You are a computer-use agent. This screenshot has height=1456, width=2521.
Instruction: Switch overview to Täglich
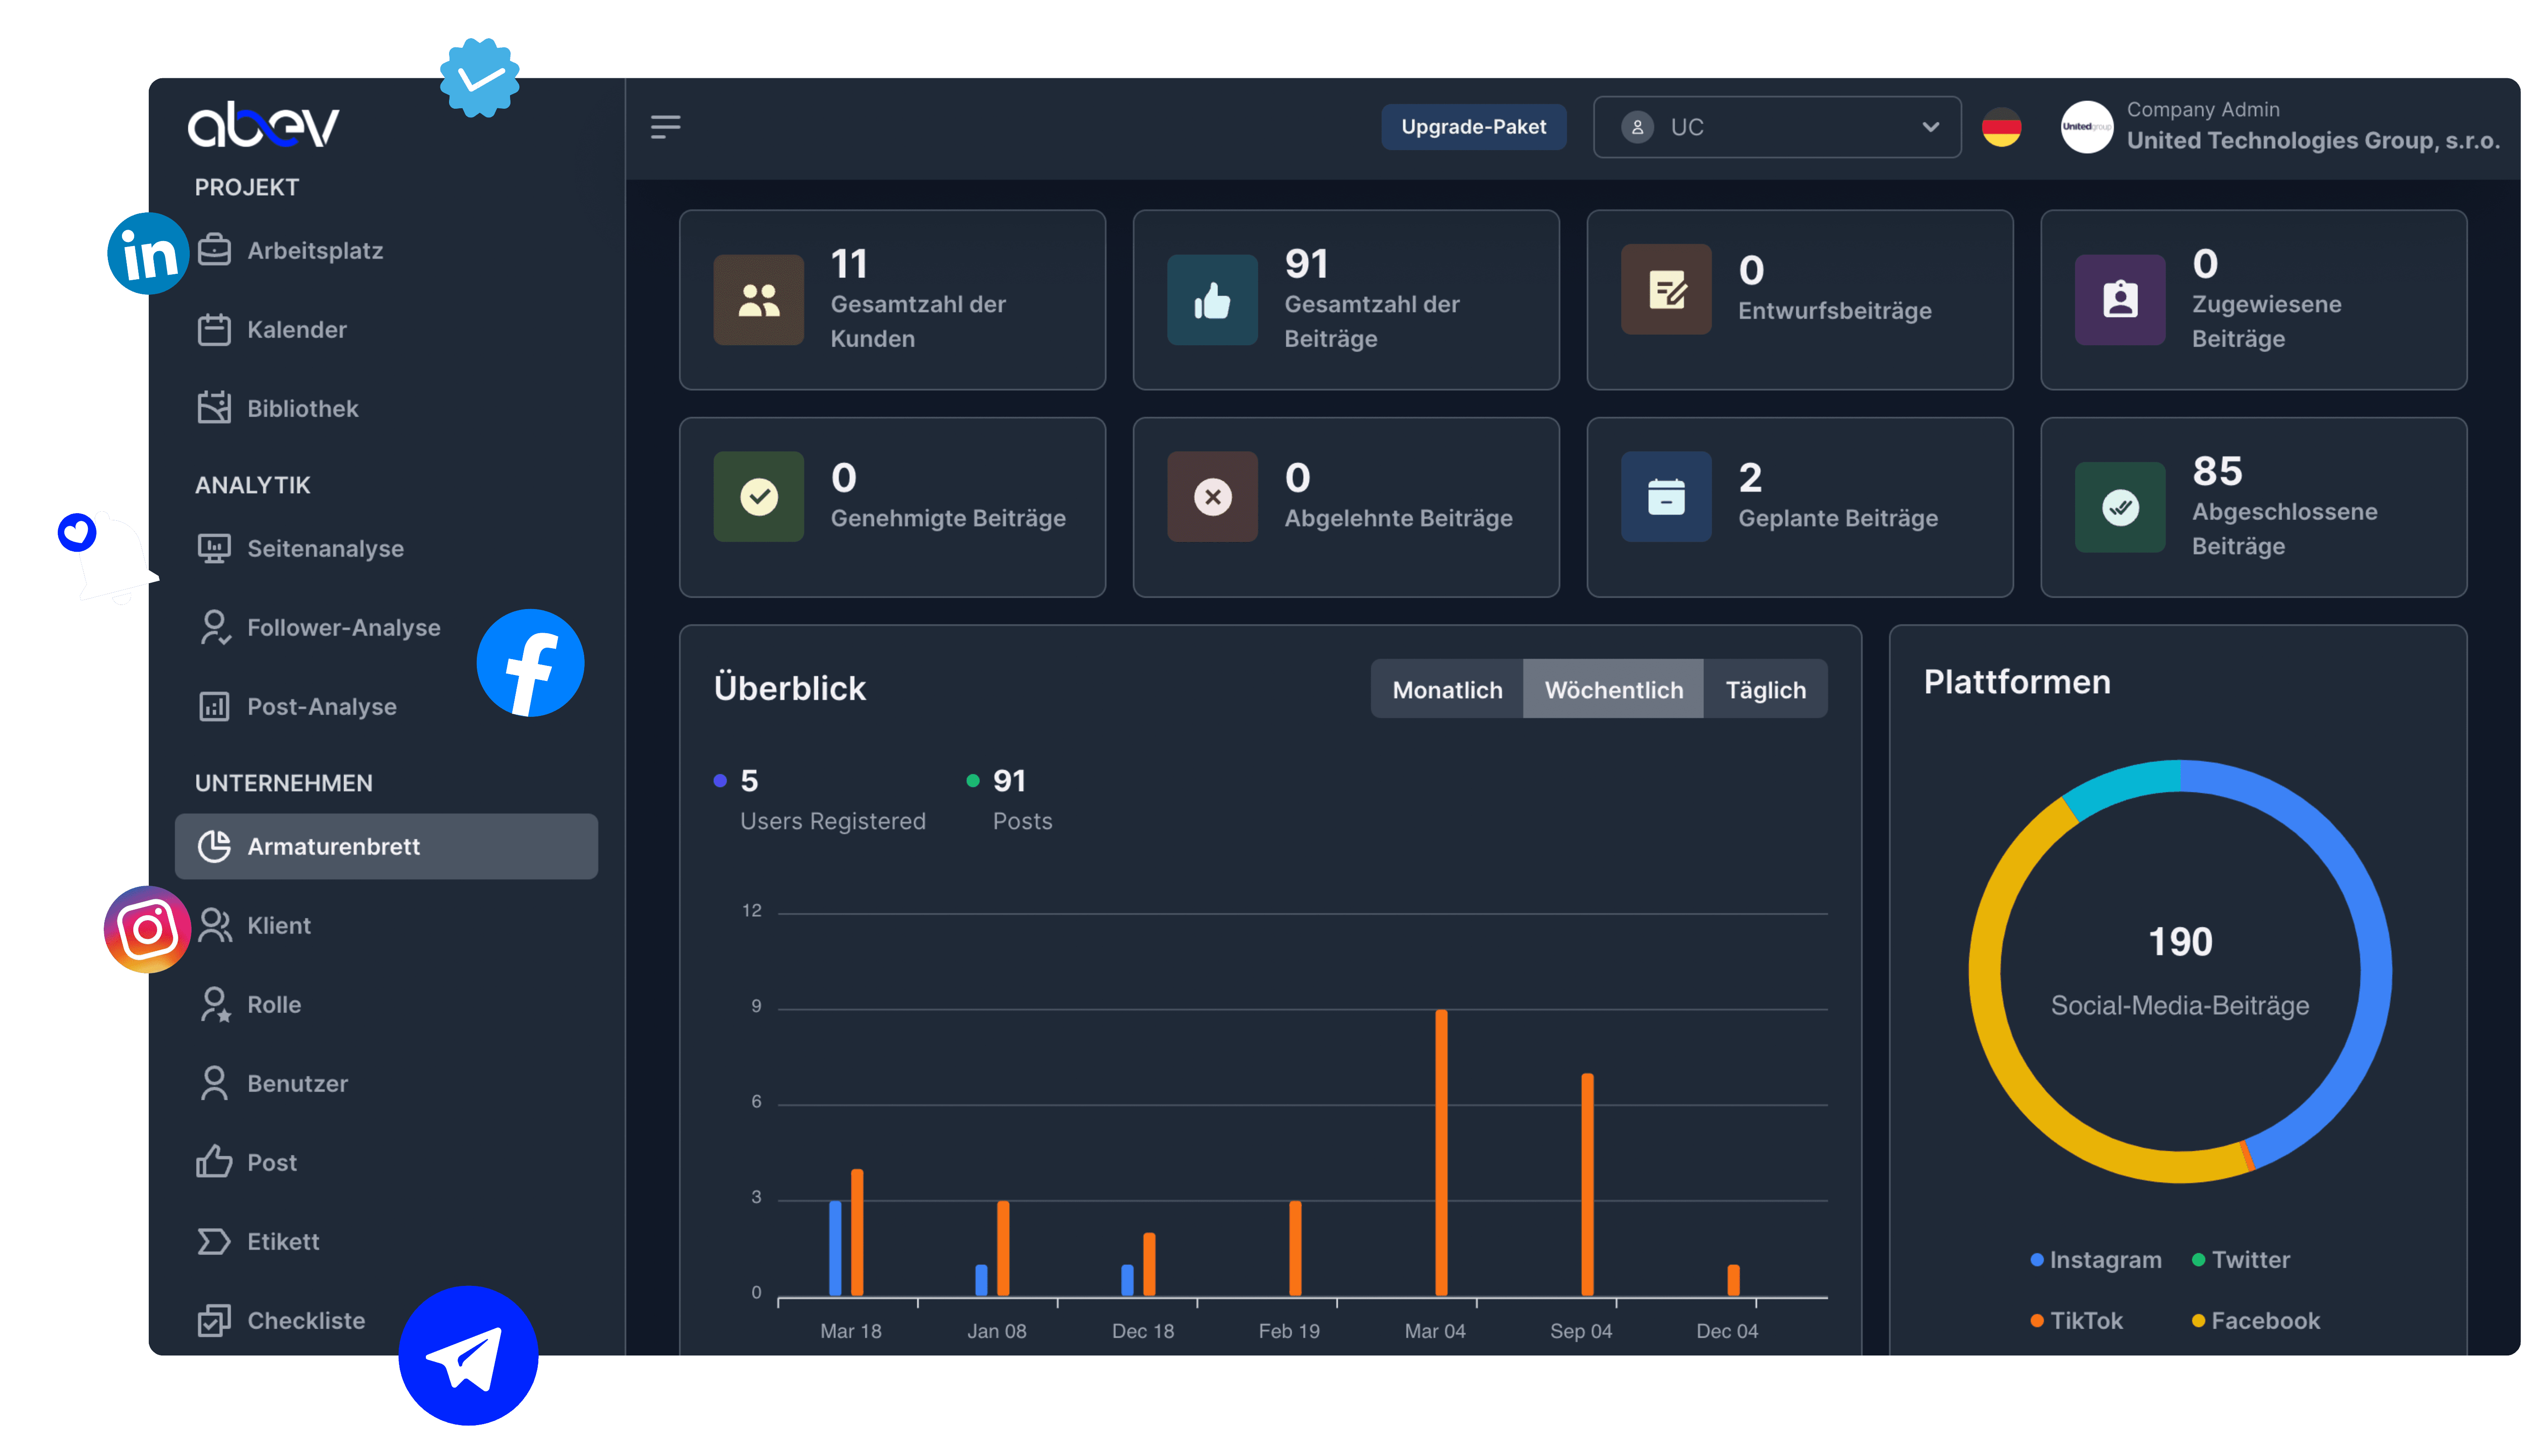(x=1766, y=689)
